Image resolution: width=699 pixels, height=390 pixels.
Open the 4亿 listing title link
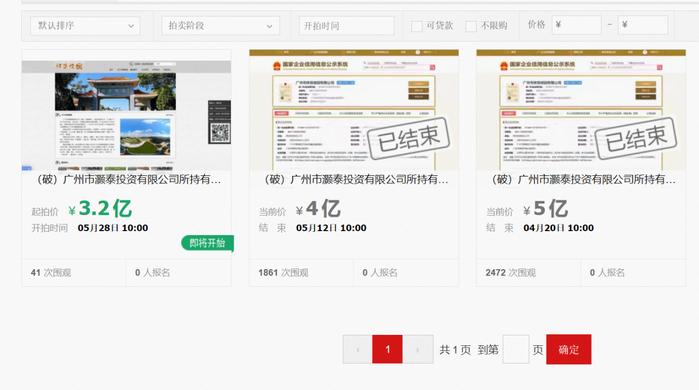(x=356, y=180)
